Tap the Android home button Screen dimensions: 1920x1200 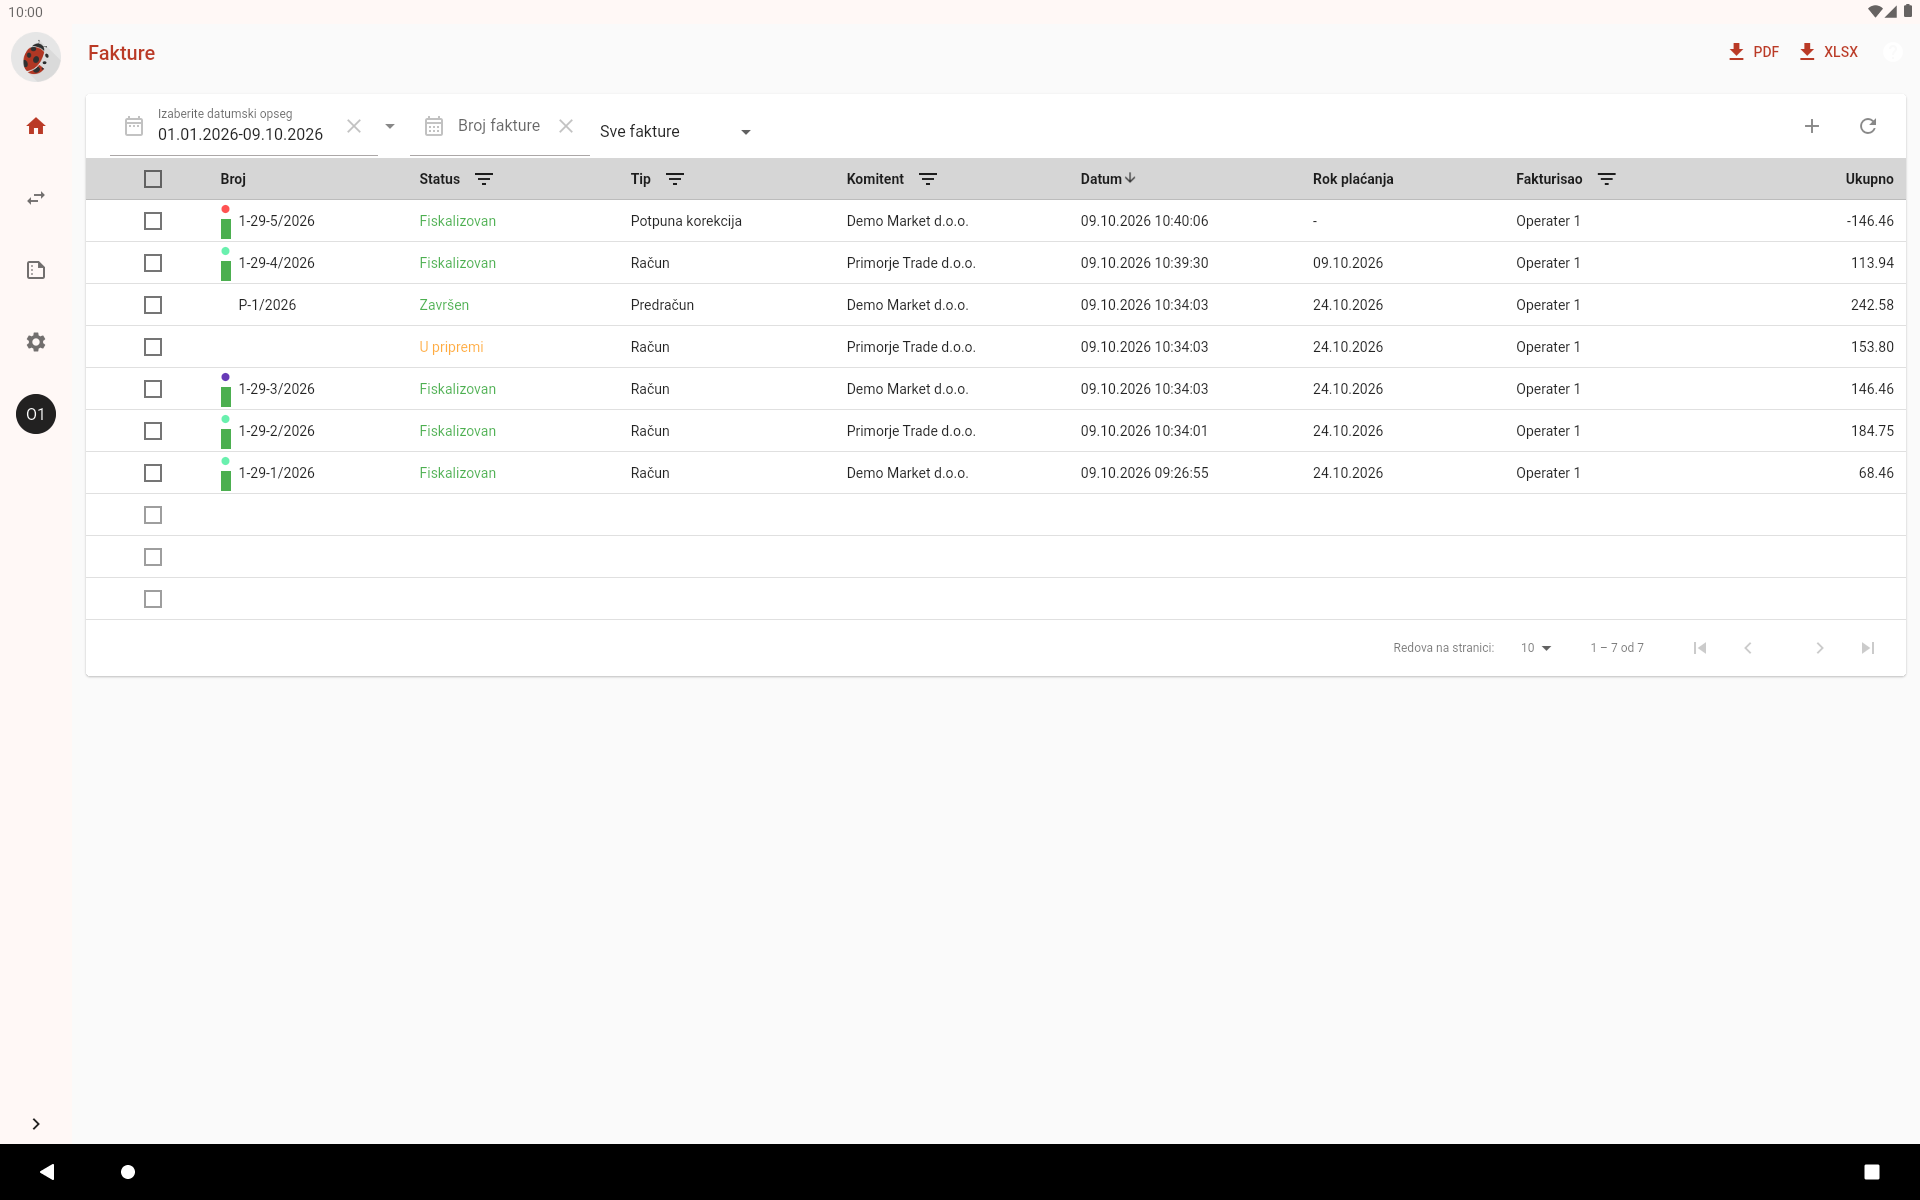pos(128,1171)
